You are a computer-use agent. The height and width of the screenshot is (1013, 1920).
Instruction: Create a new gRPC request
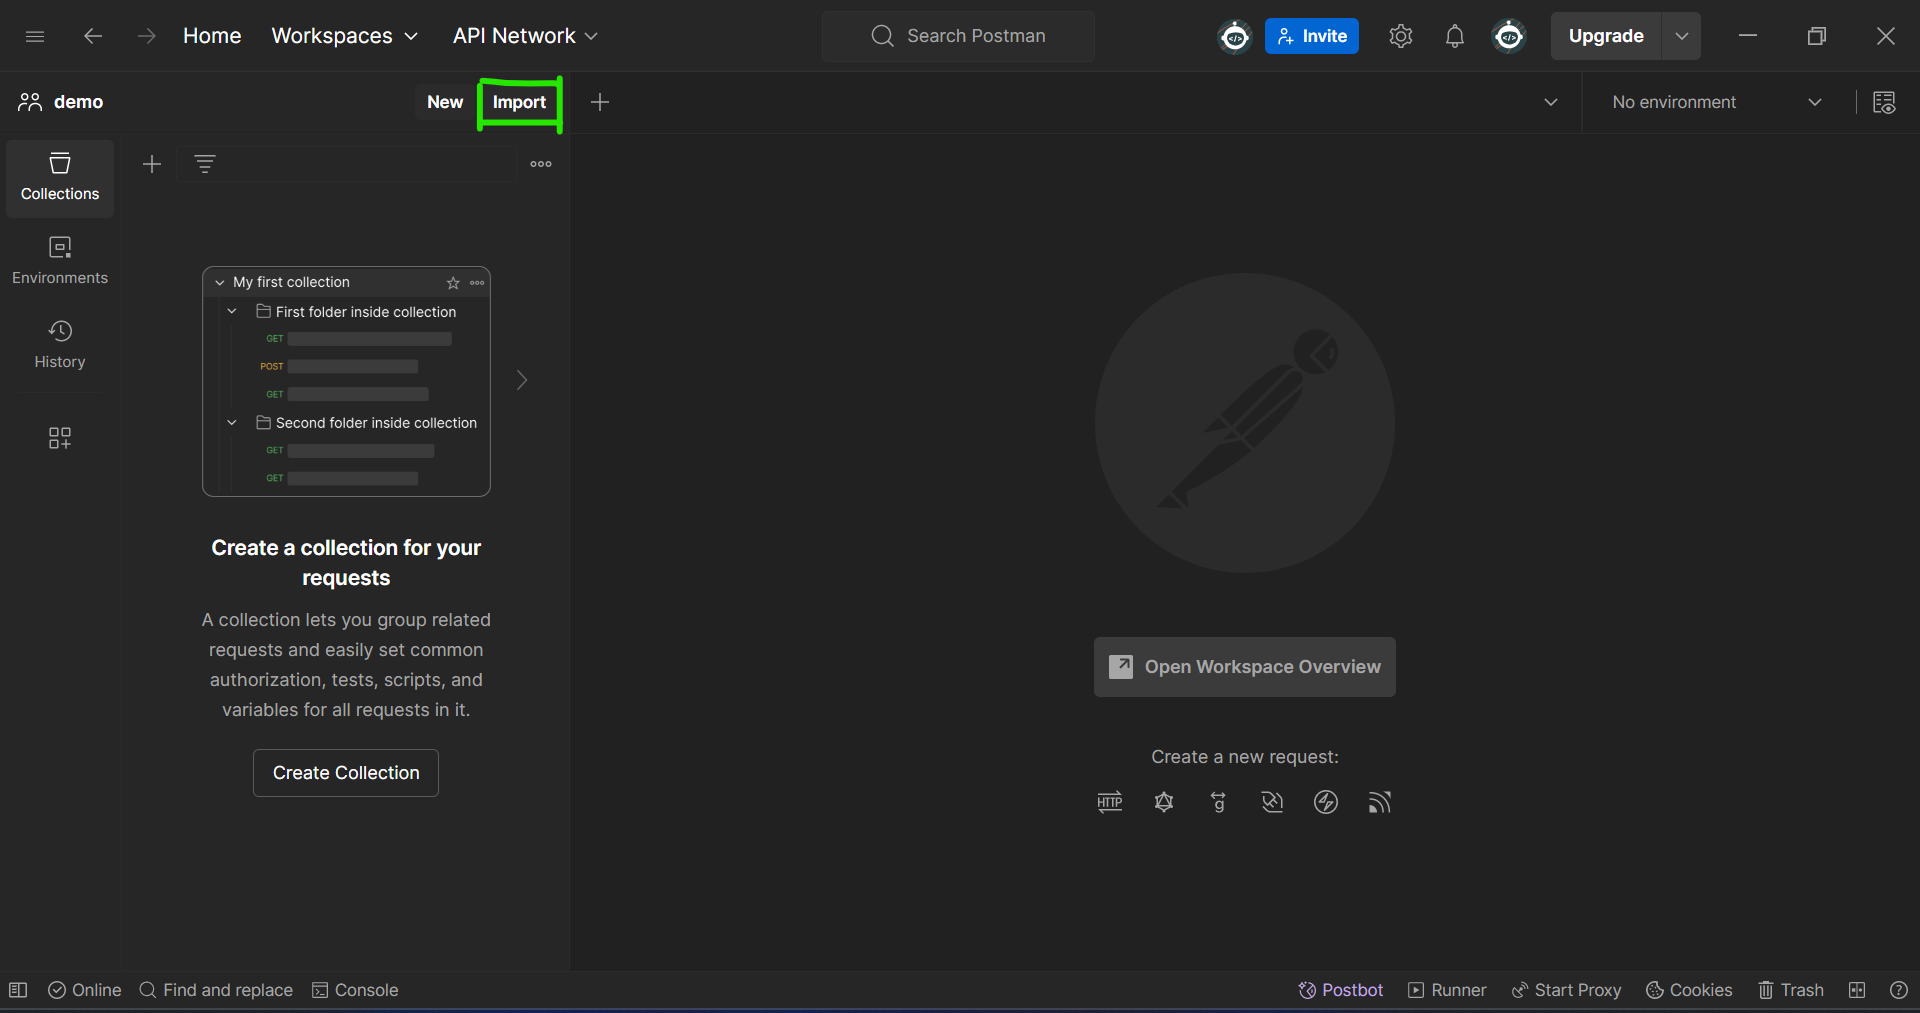pyautogui.click(x=1218, y=802)
